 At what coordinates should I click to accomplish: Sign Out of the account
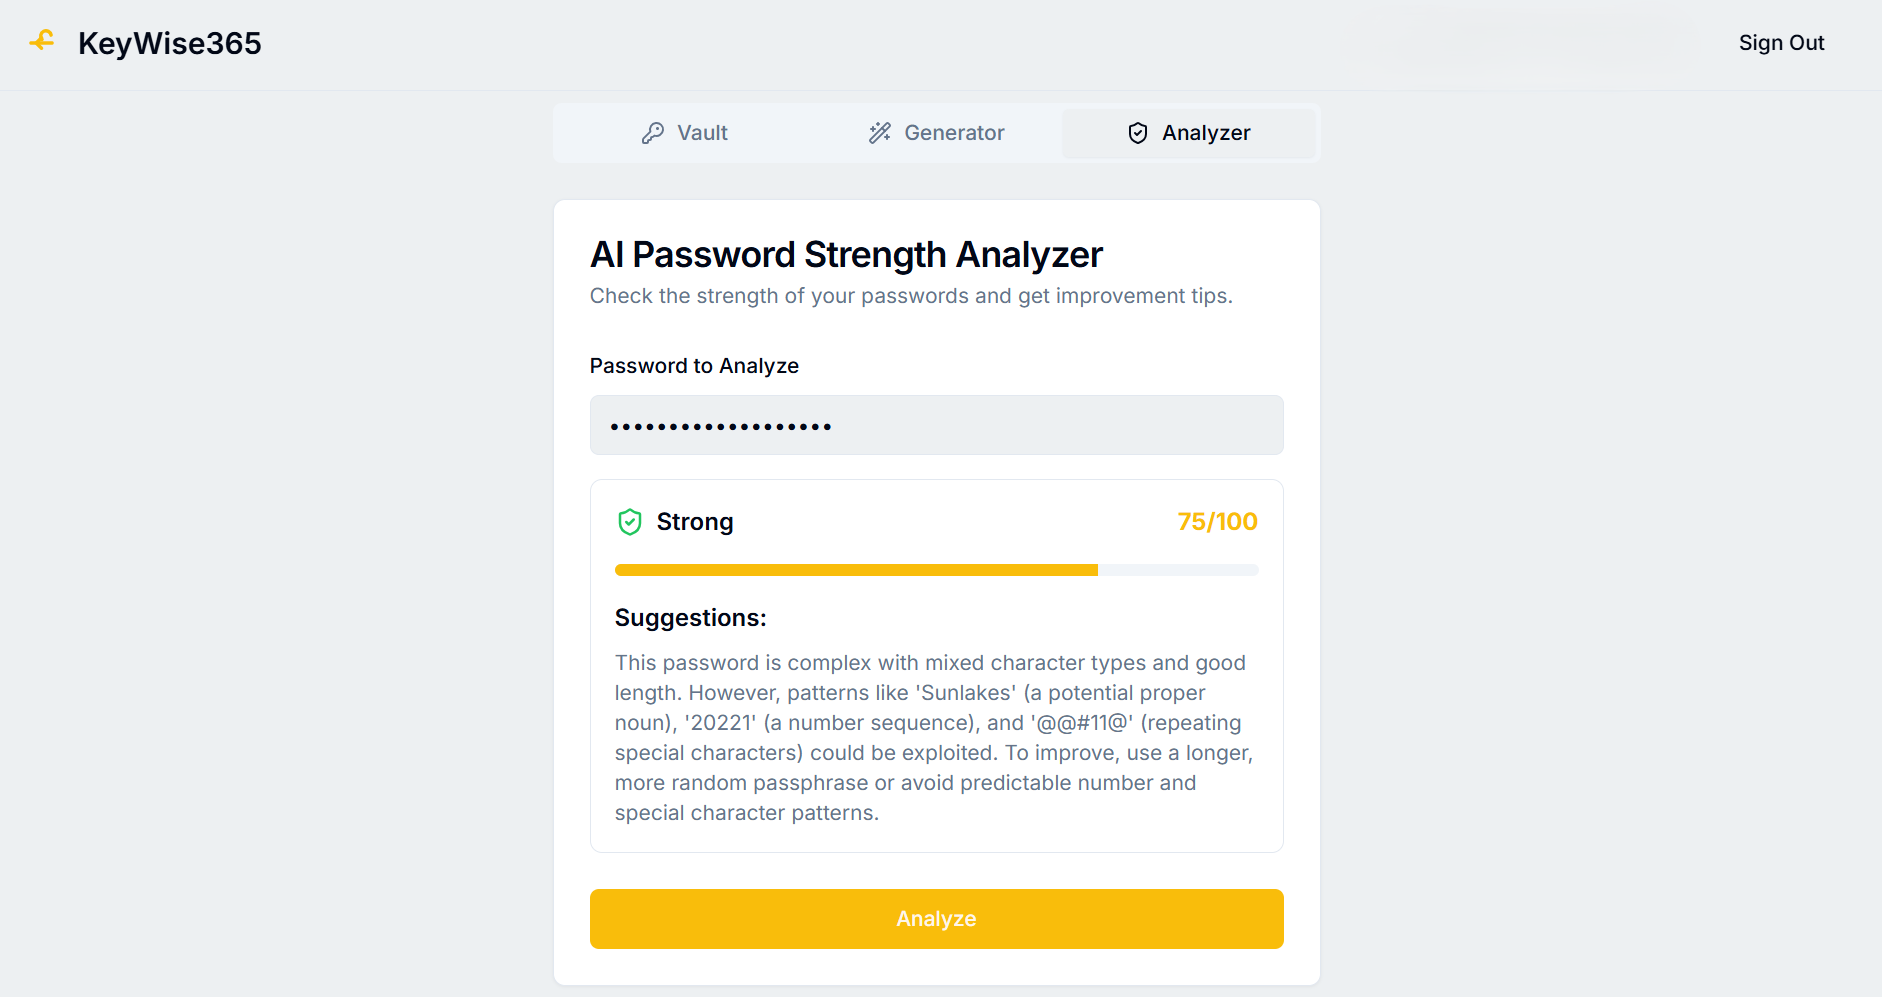point(1781,43)
